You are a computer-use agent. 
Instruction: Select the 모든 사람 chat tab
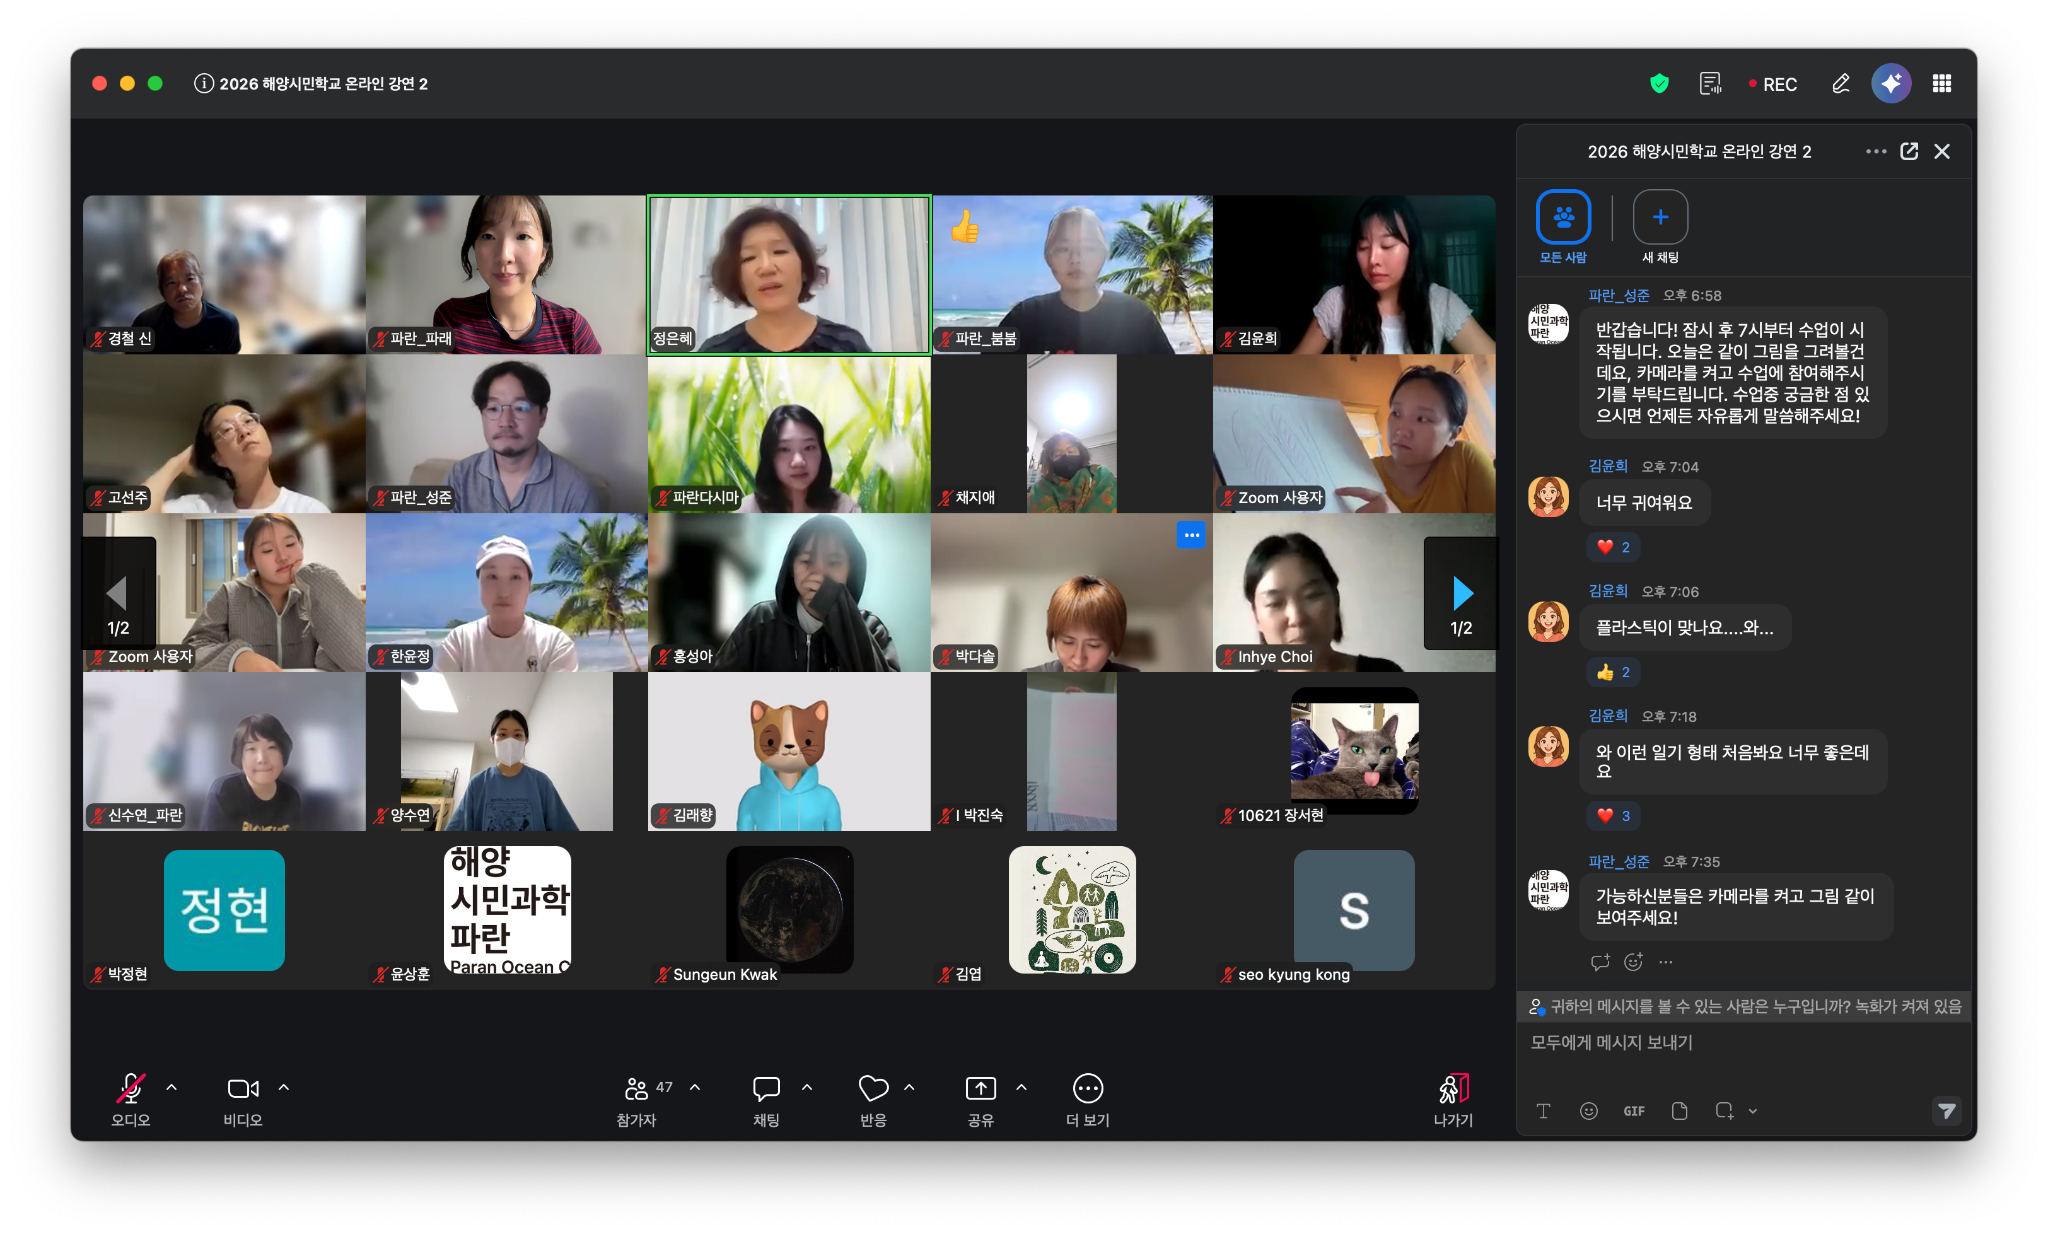(x=1563, y=227)
